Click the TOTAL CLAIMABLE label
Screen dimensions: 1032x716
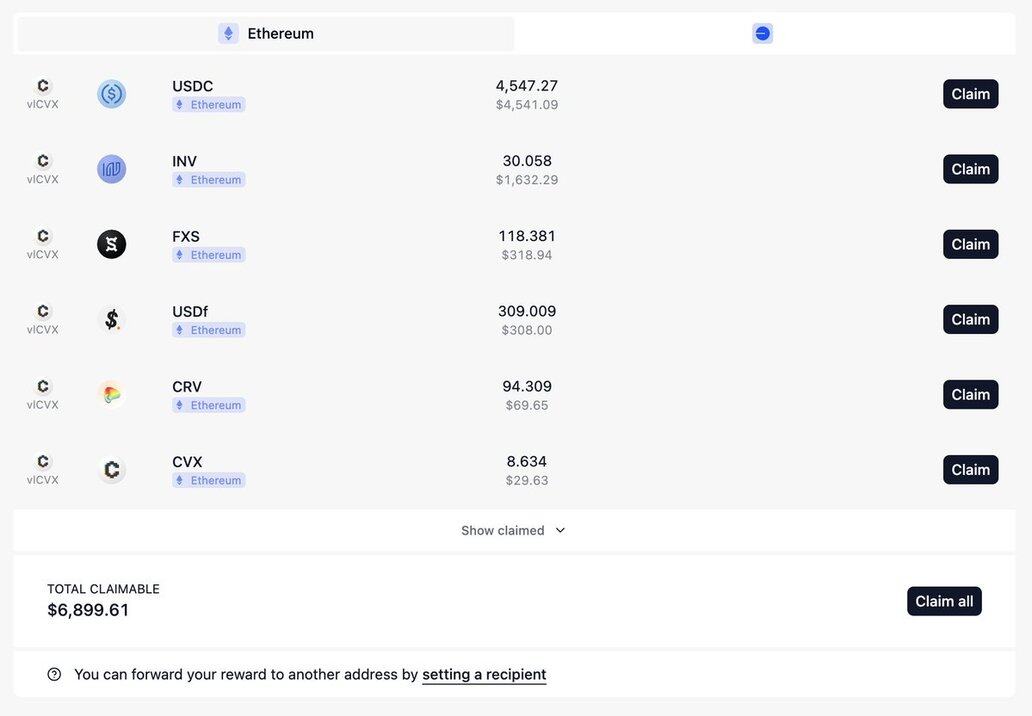(x=103, y=589)
